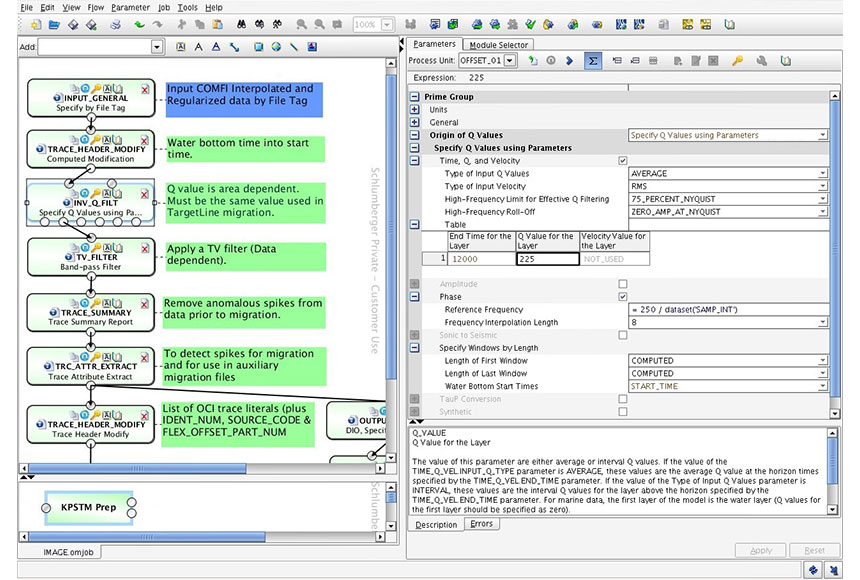
Task: Collapse the Prime Group section
Action: [x=413, y=97]
